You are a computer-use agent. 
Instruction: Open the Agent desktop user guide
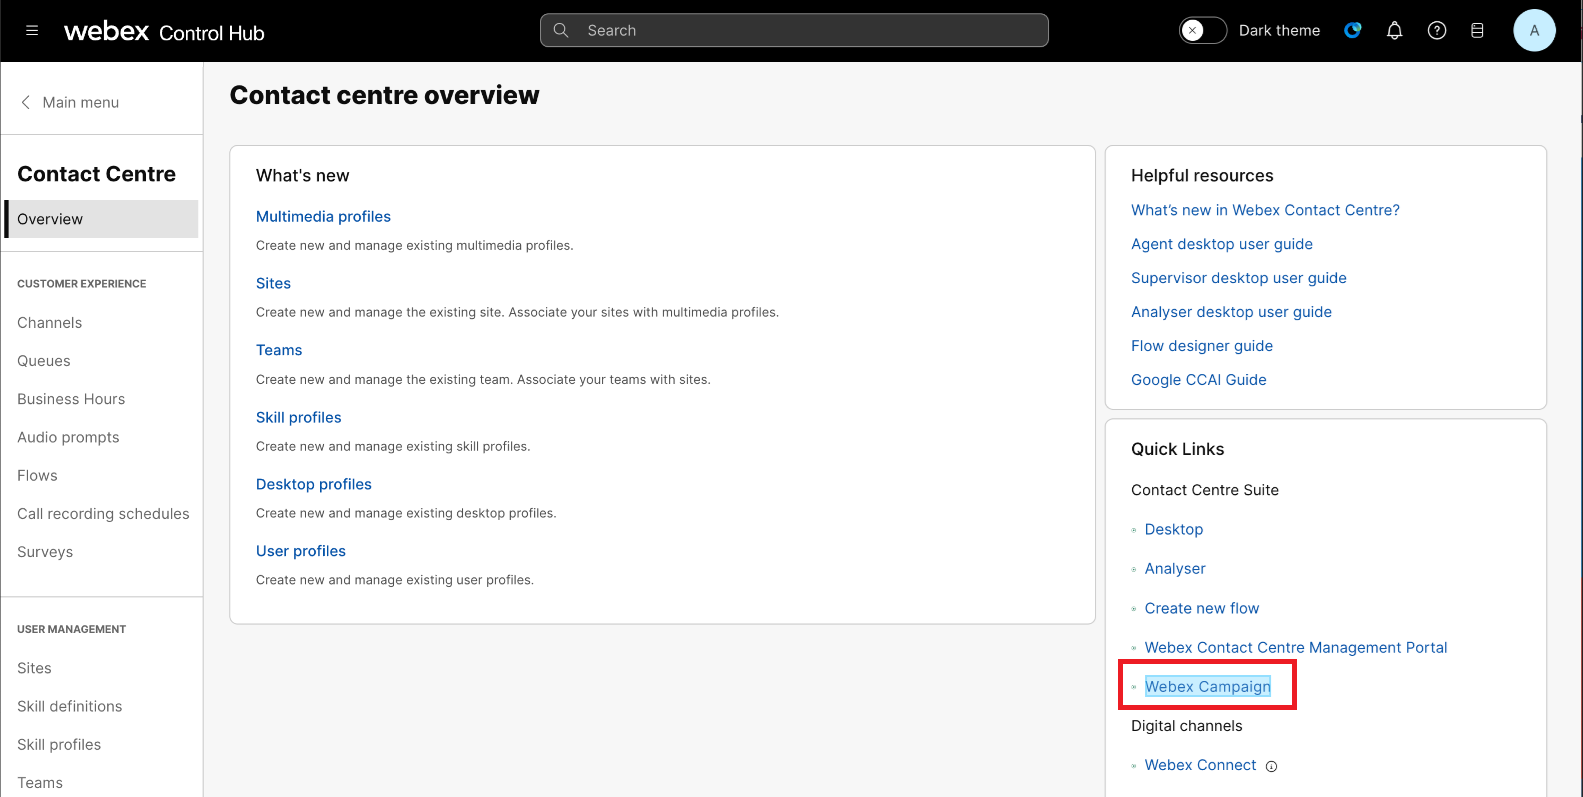click(1222, 244)
